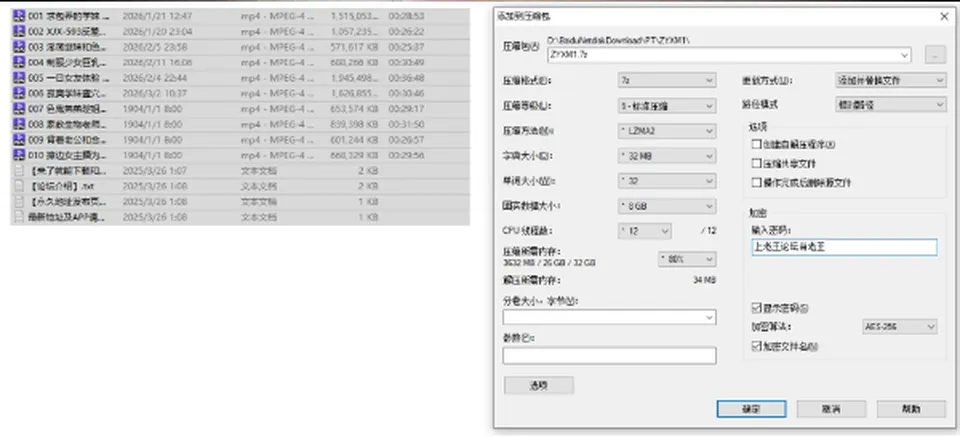The width and height of the screenshot is (960, 437).
Task: Click the 确定 (OK) button
Action: (751, 409)
